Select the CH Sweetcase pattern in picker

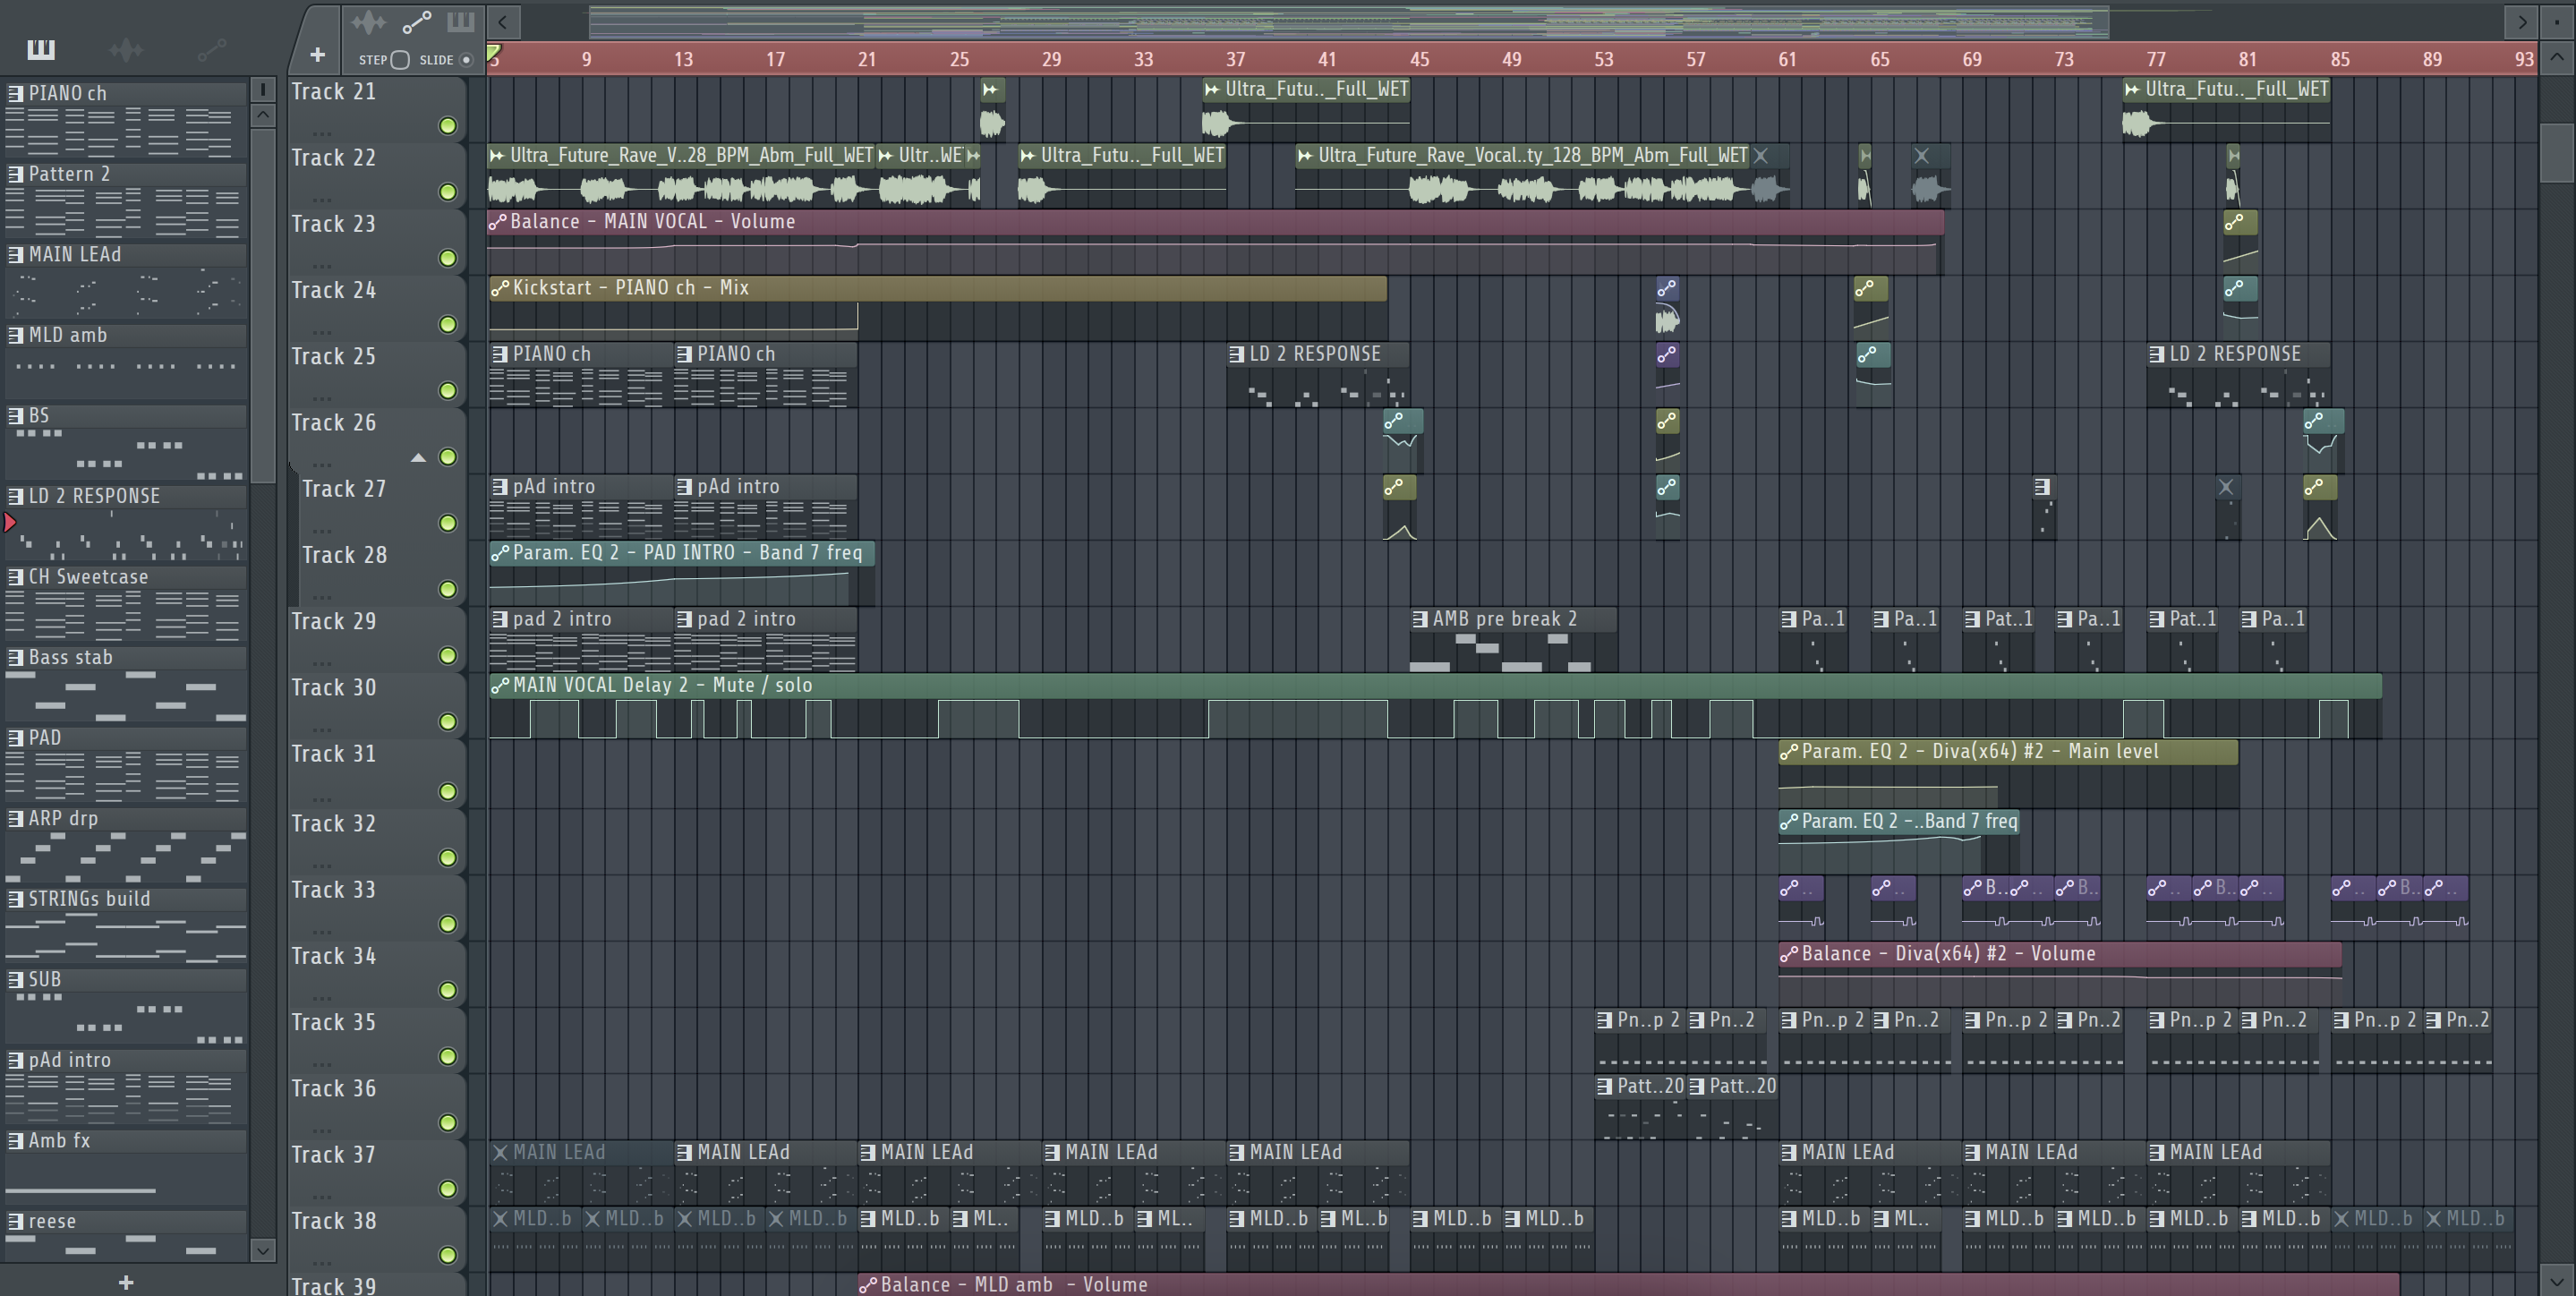click(126, 604)
